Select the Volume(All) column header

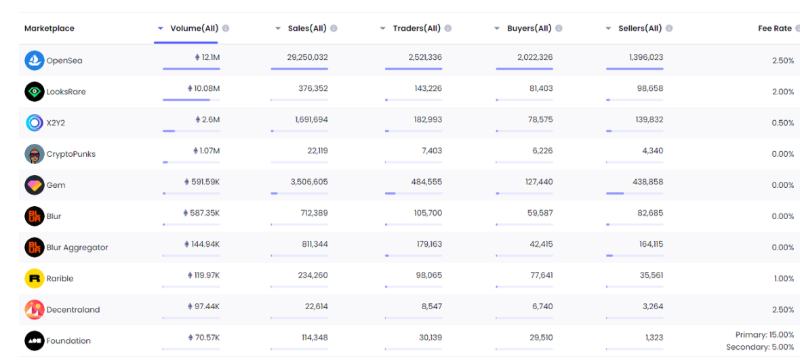pyautogui.click(x=194, y=28)
